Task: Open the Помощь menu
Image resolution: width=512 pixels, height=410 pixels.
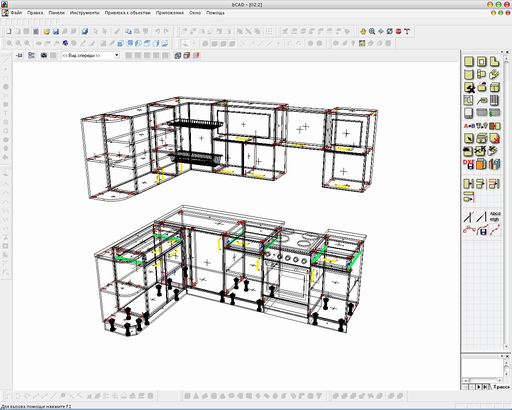Action: point(215,13)
